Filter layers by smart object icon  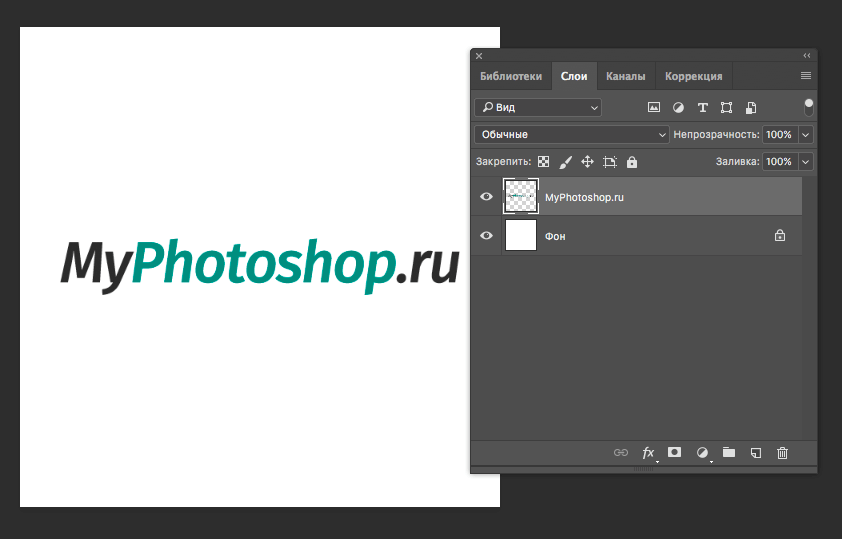click(x=751, y=107)
